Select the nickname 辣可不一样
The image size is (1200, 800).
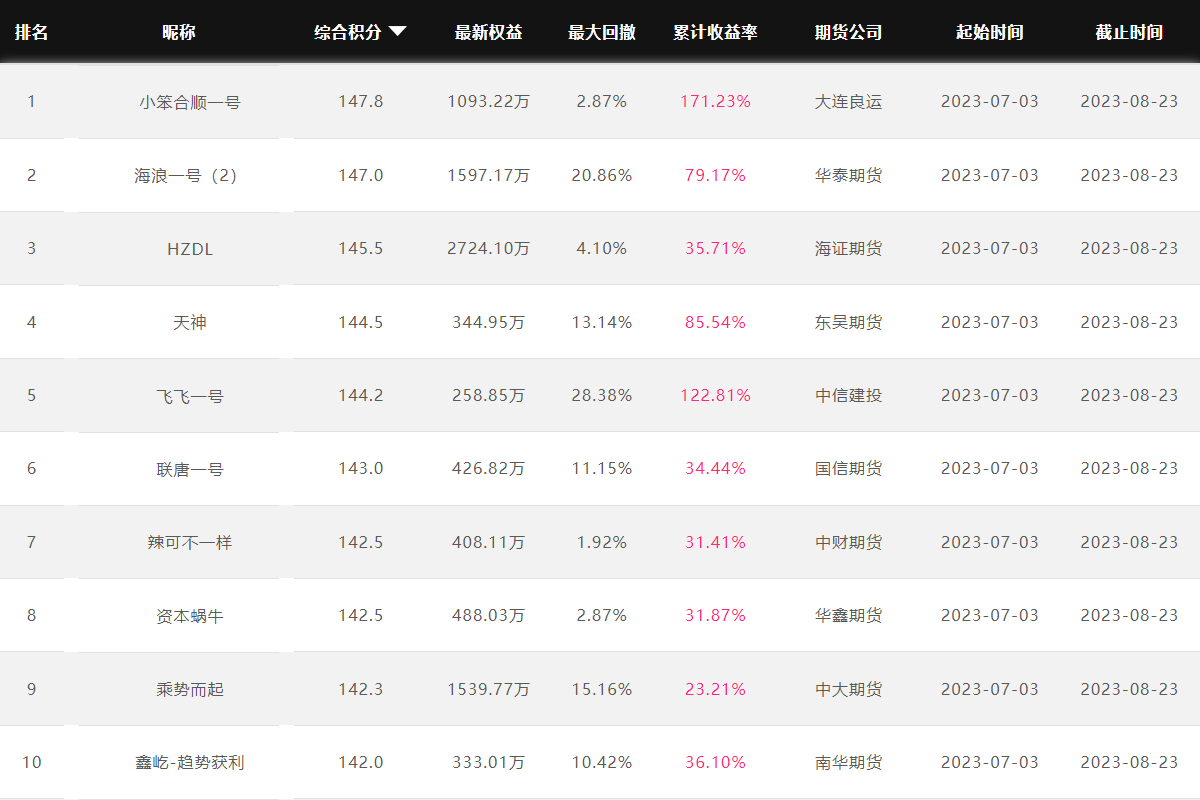pos(190,542)
